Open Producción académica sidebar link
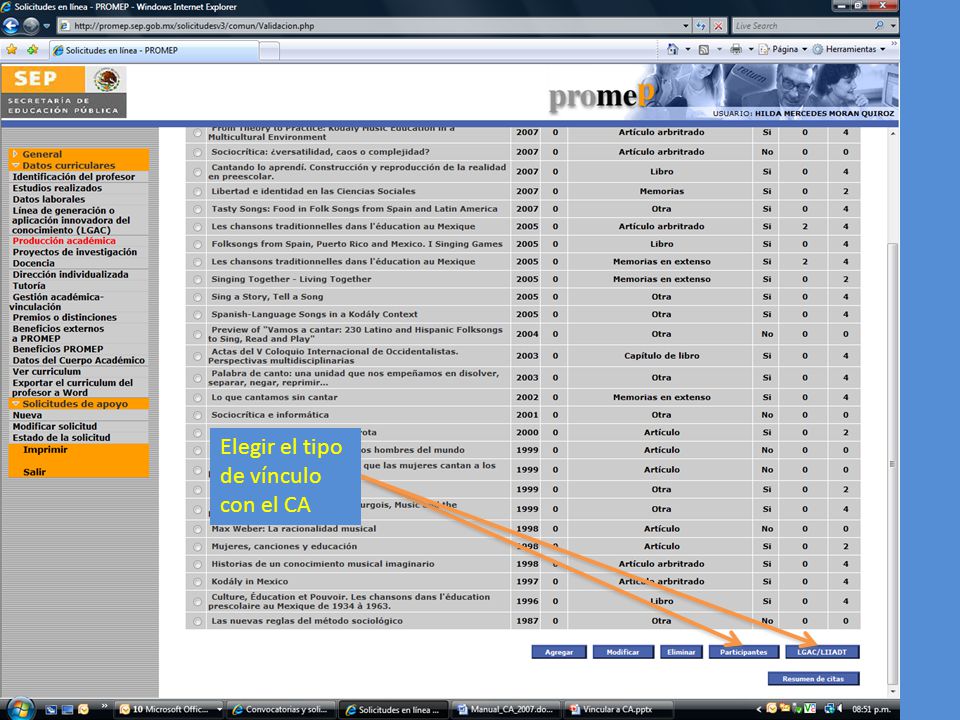960x720 pixels. click(64, 241)
